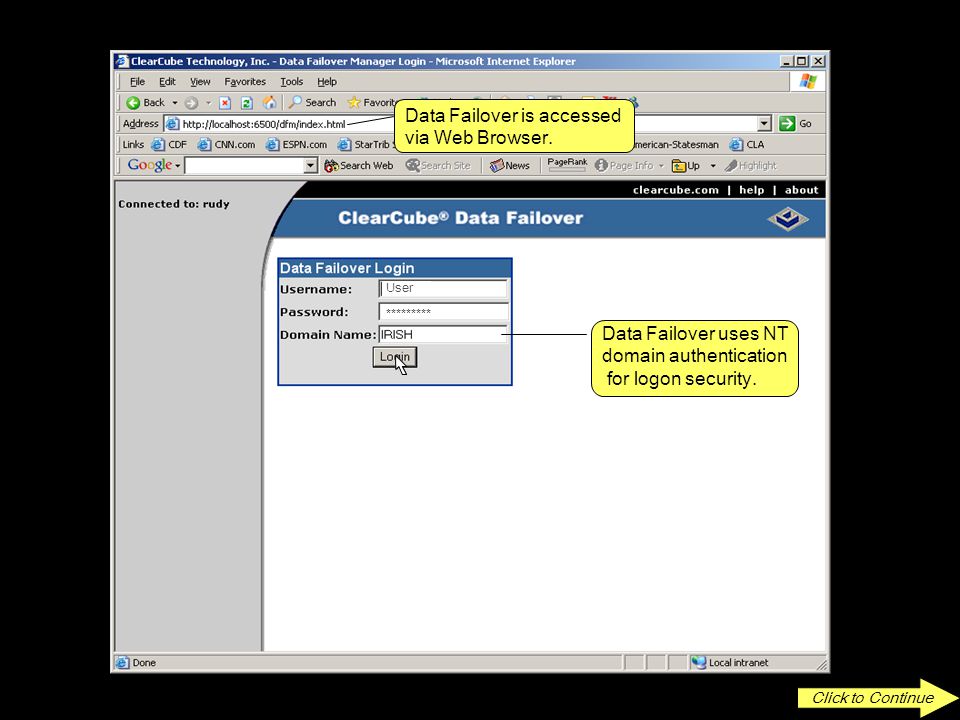Click the Search toolbar button
Viewport: 960px width, 720px height.
[312, 102]
